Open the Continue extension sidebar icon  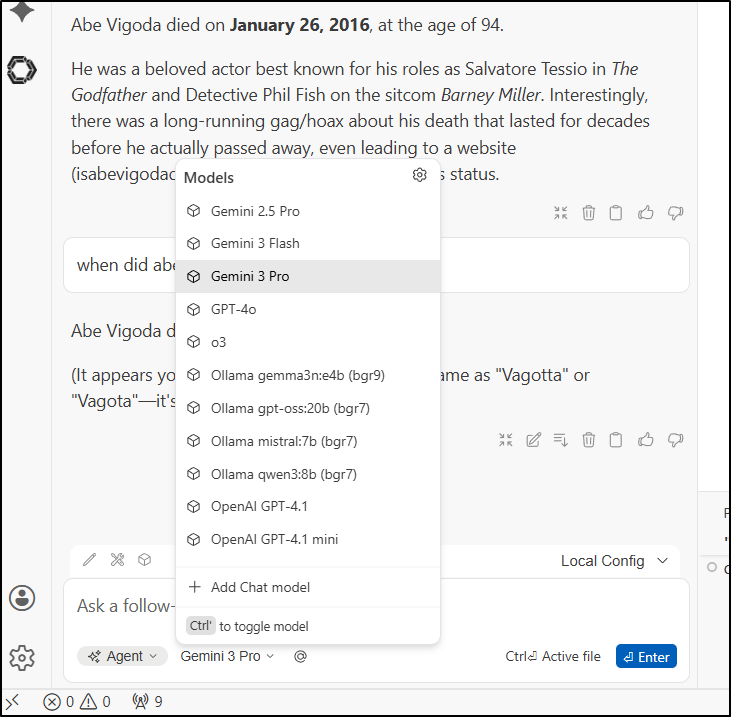22,69
